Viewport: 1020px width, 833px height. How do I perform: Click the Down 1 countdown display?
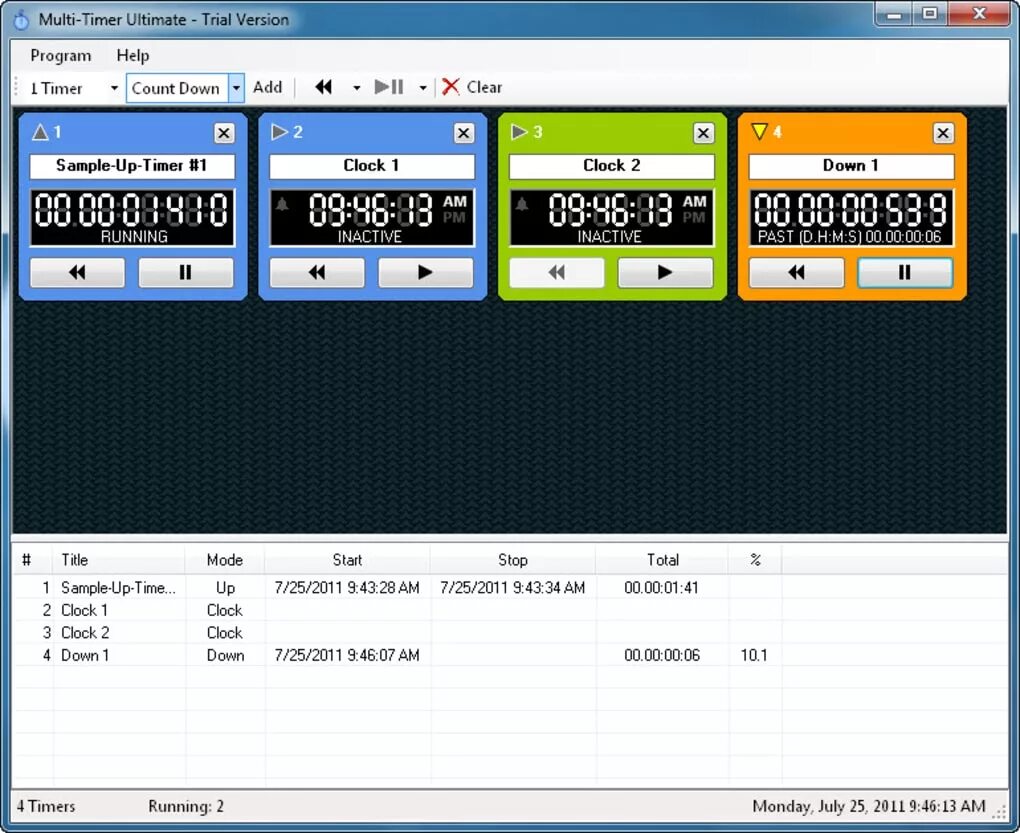pyautogui.click(x=851, y=218)
